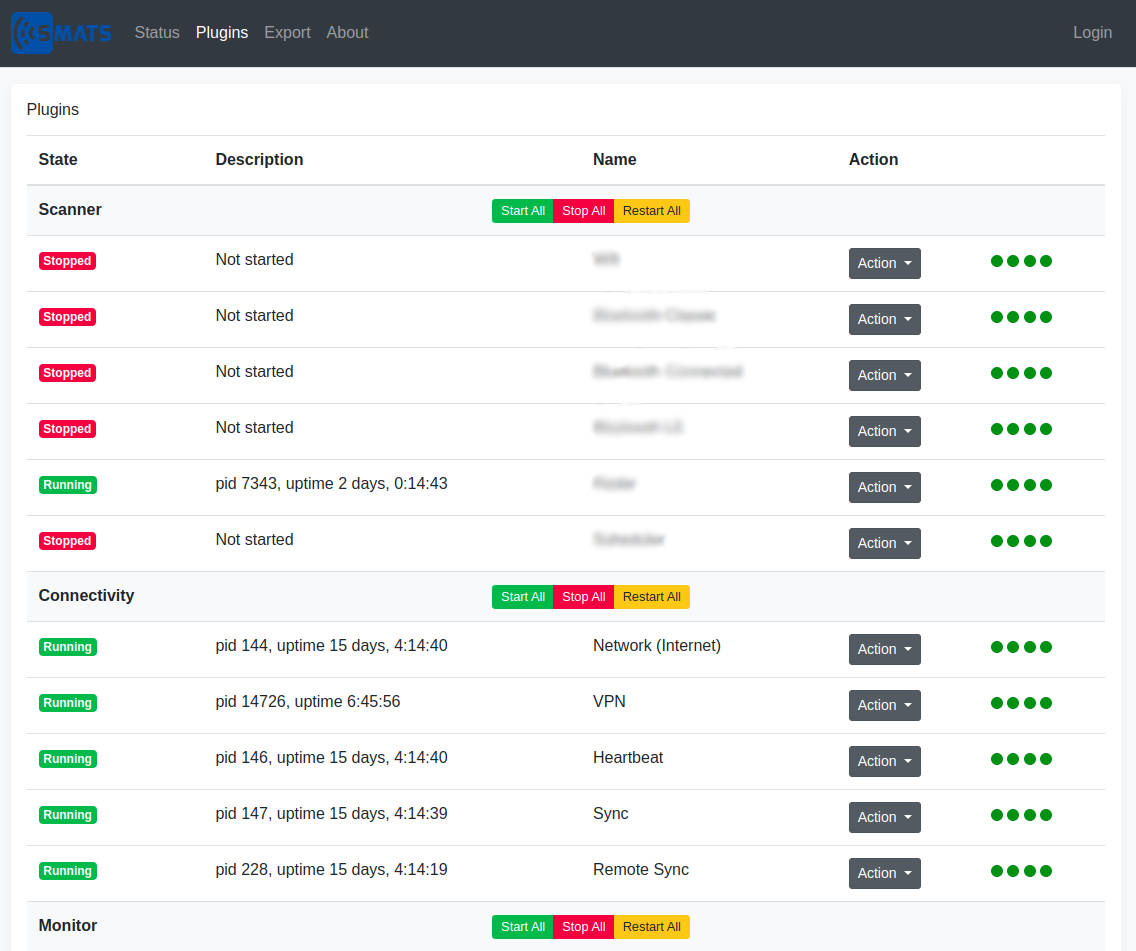Click the Heartbeat plugin name
Viewport: 1136px width, 951px height.
point(628,758)
